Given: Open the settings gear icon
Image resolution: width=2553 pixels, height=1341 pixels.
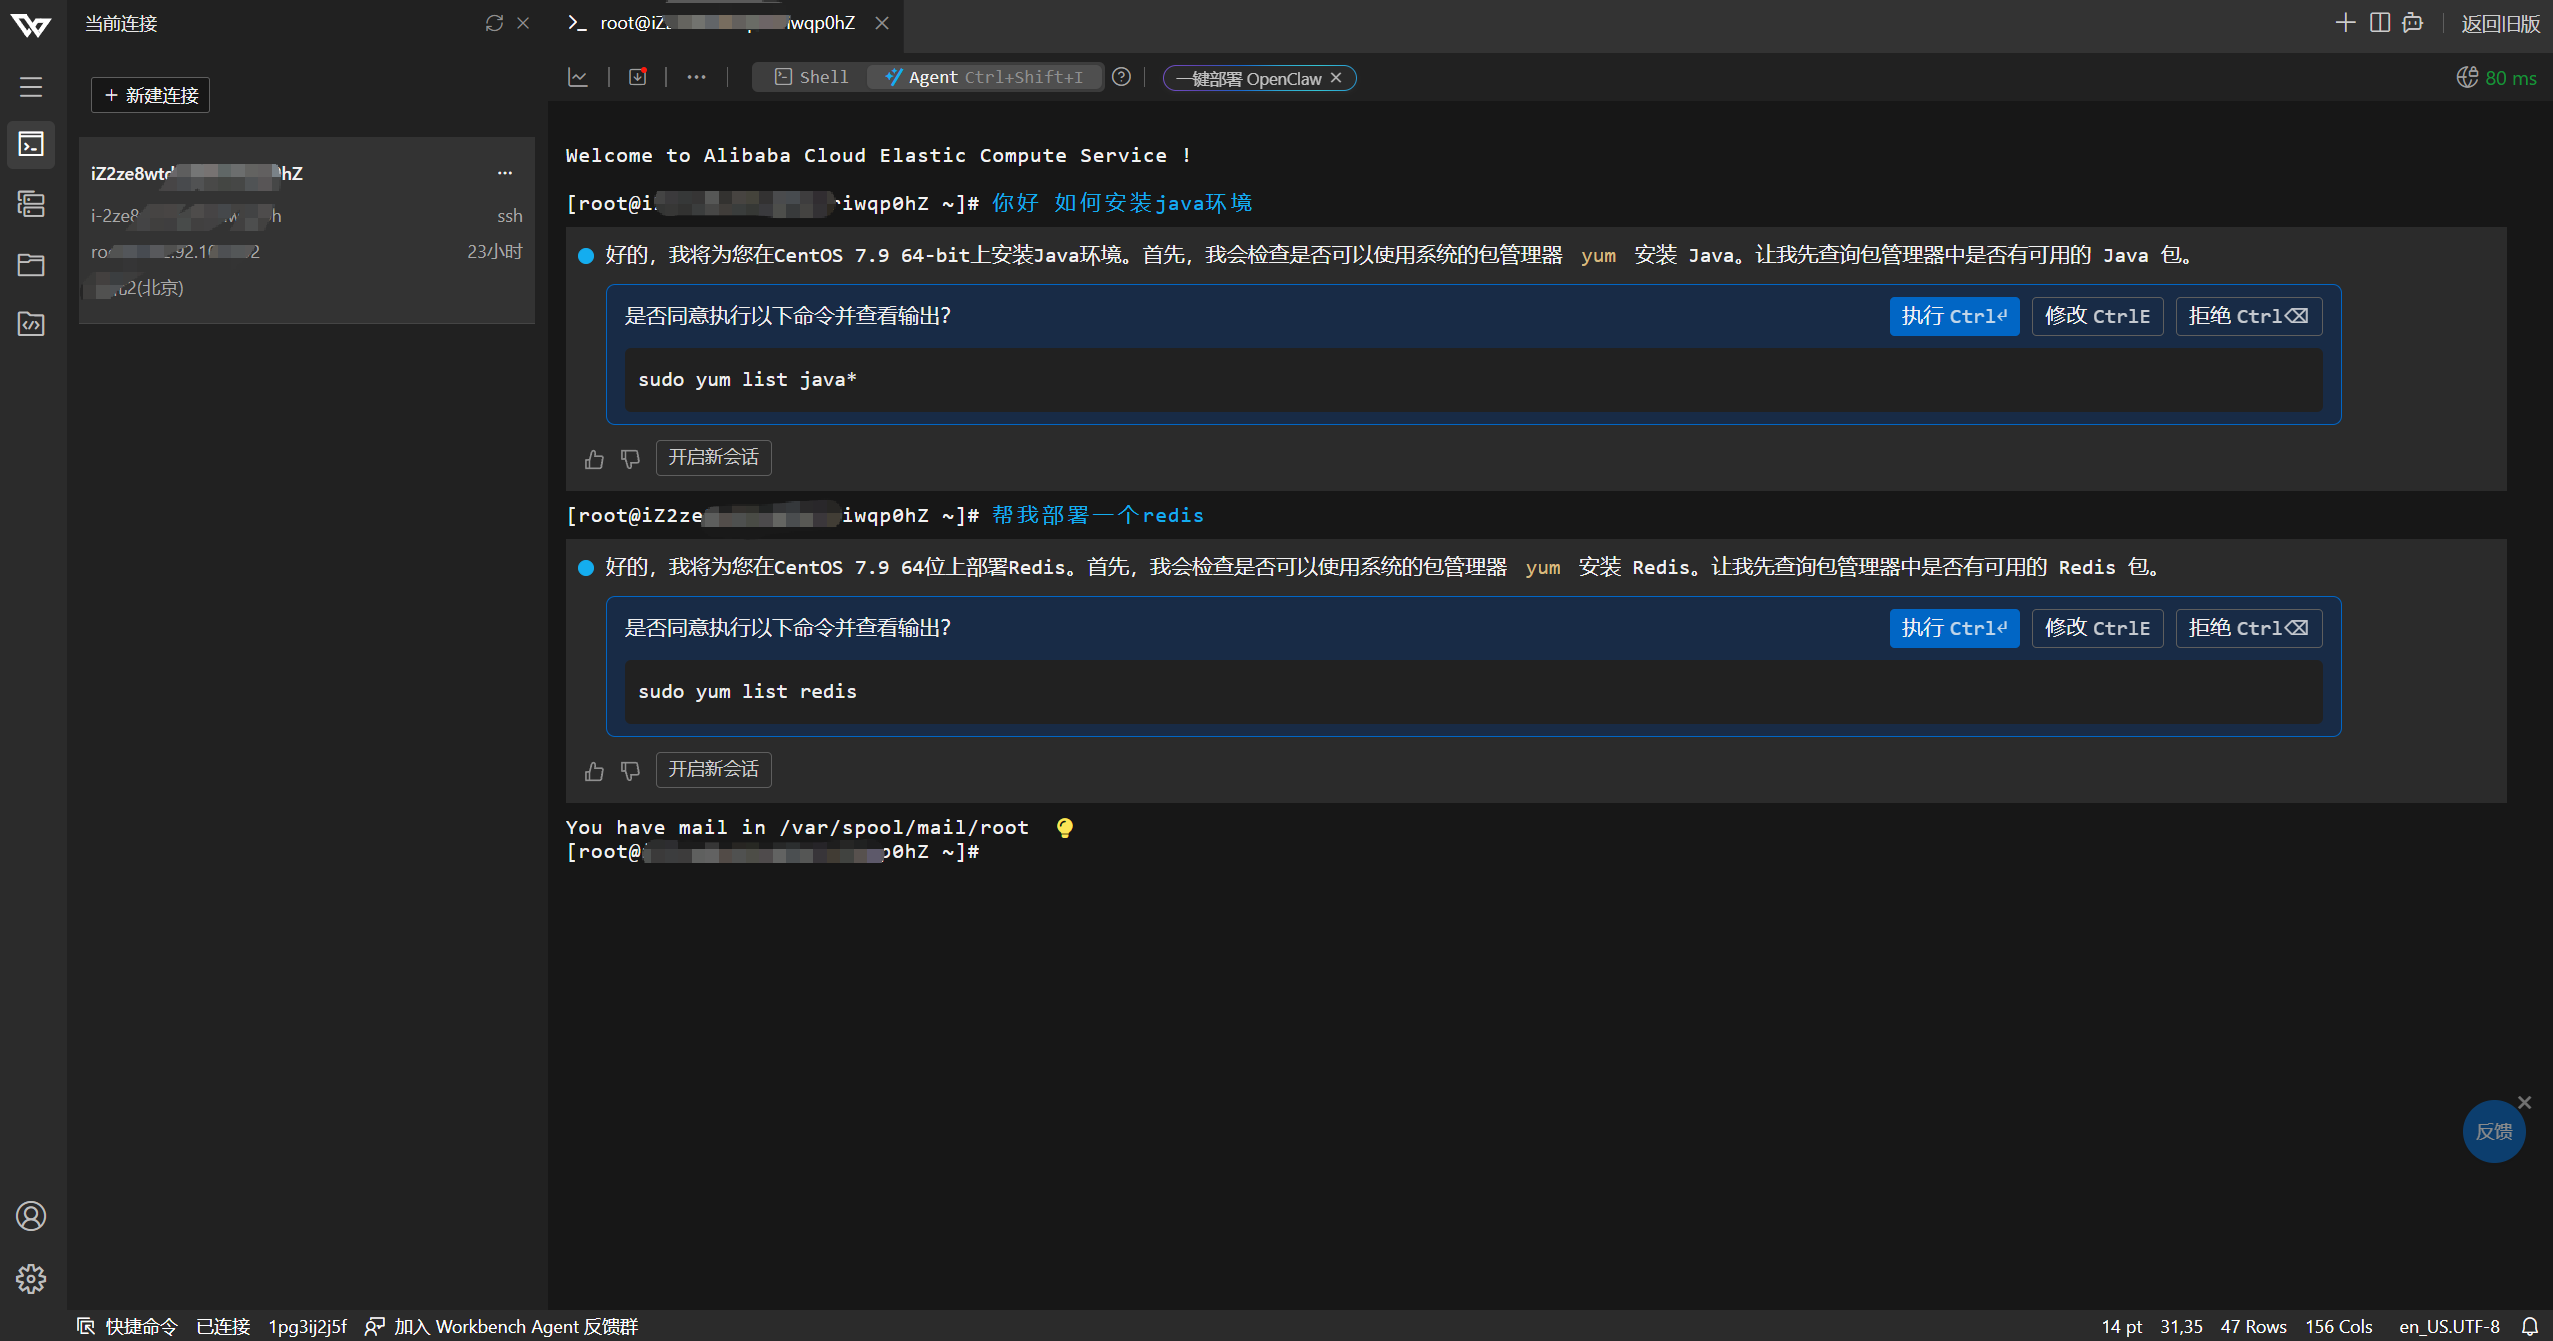Looking at the screenshot, I should [31, 1278].
